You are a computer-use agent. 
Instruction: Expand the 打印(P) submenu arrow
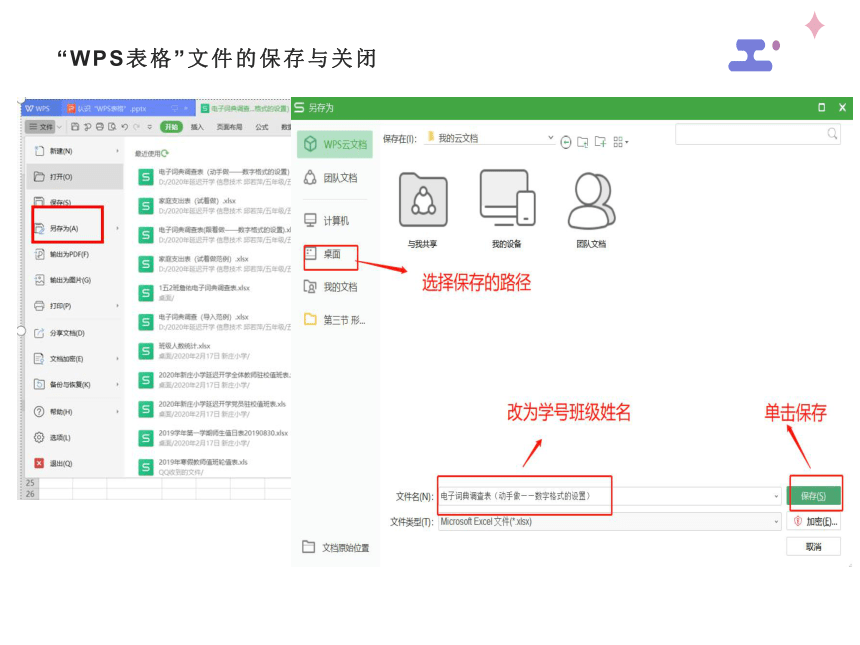click(x=117, y=305)
